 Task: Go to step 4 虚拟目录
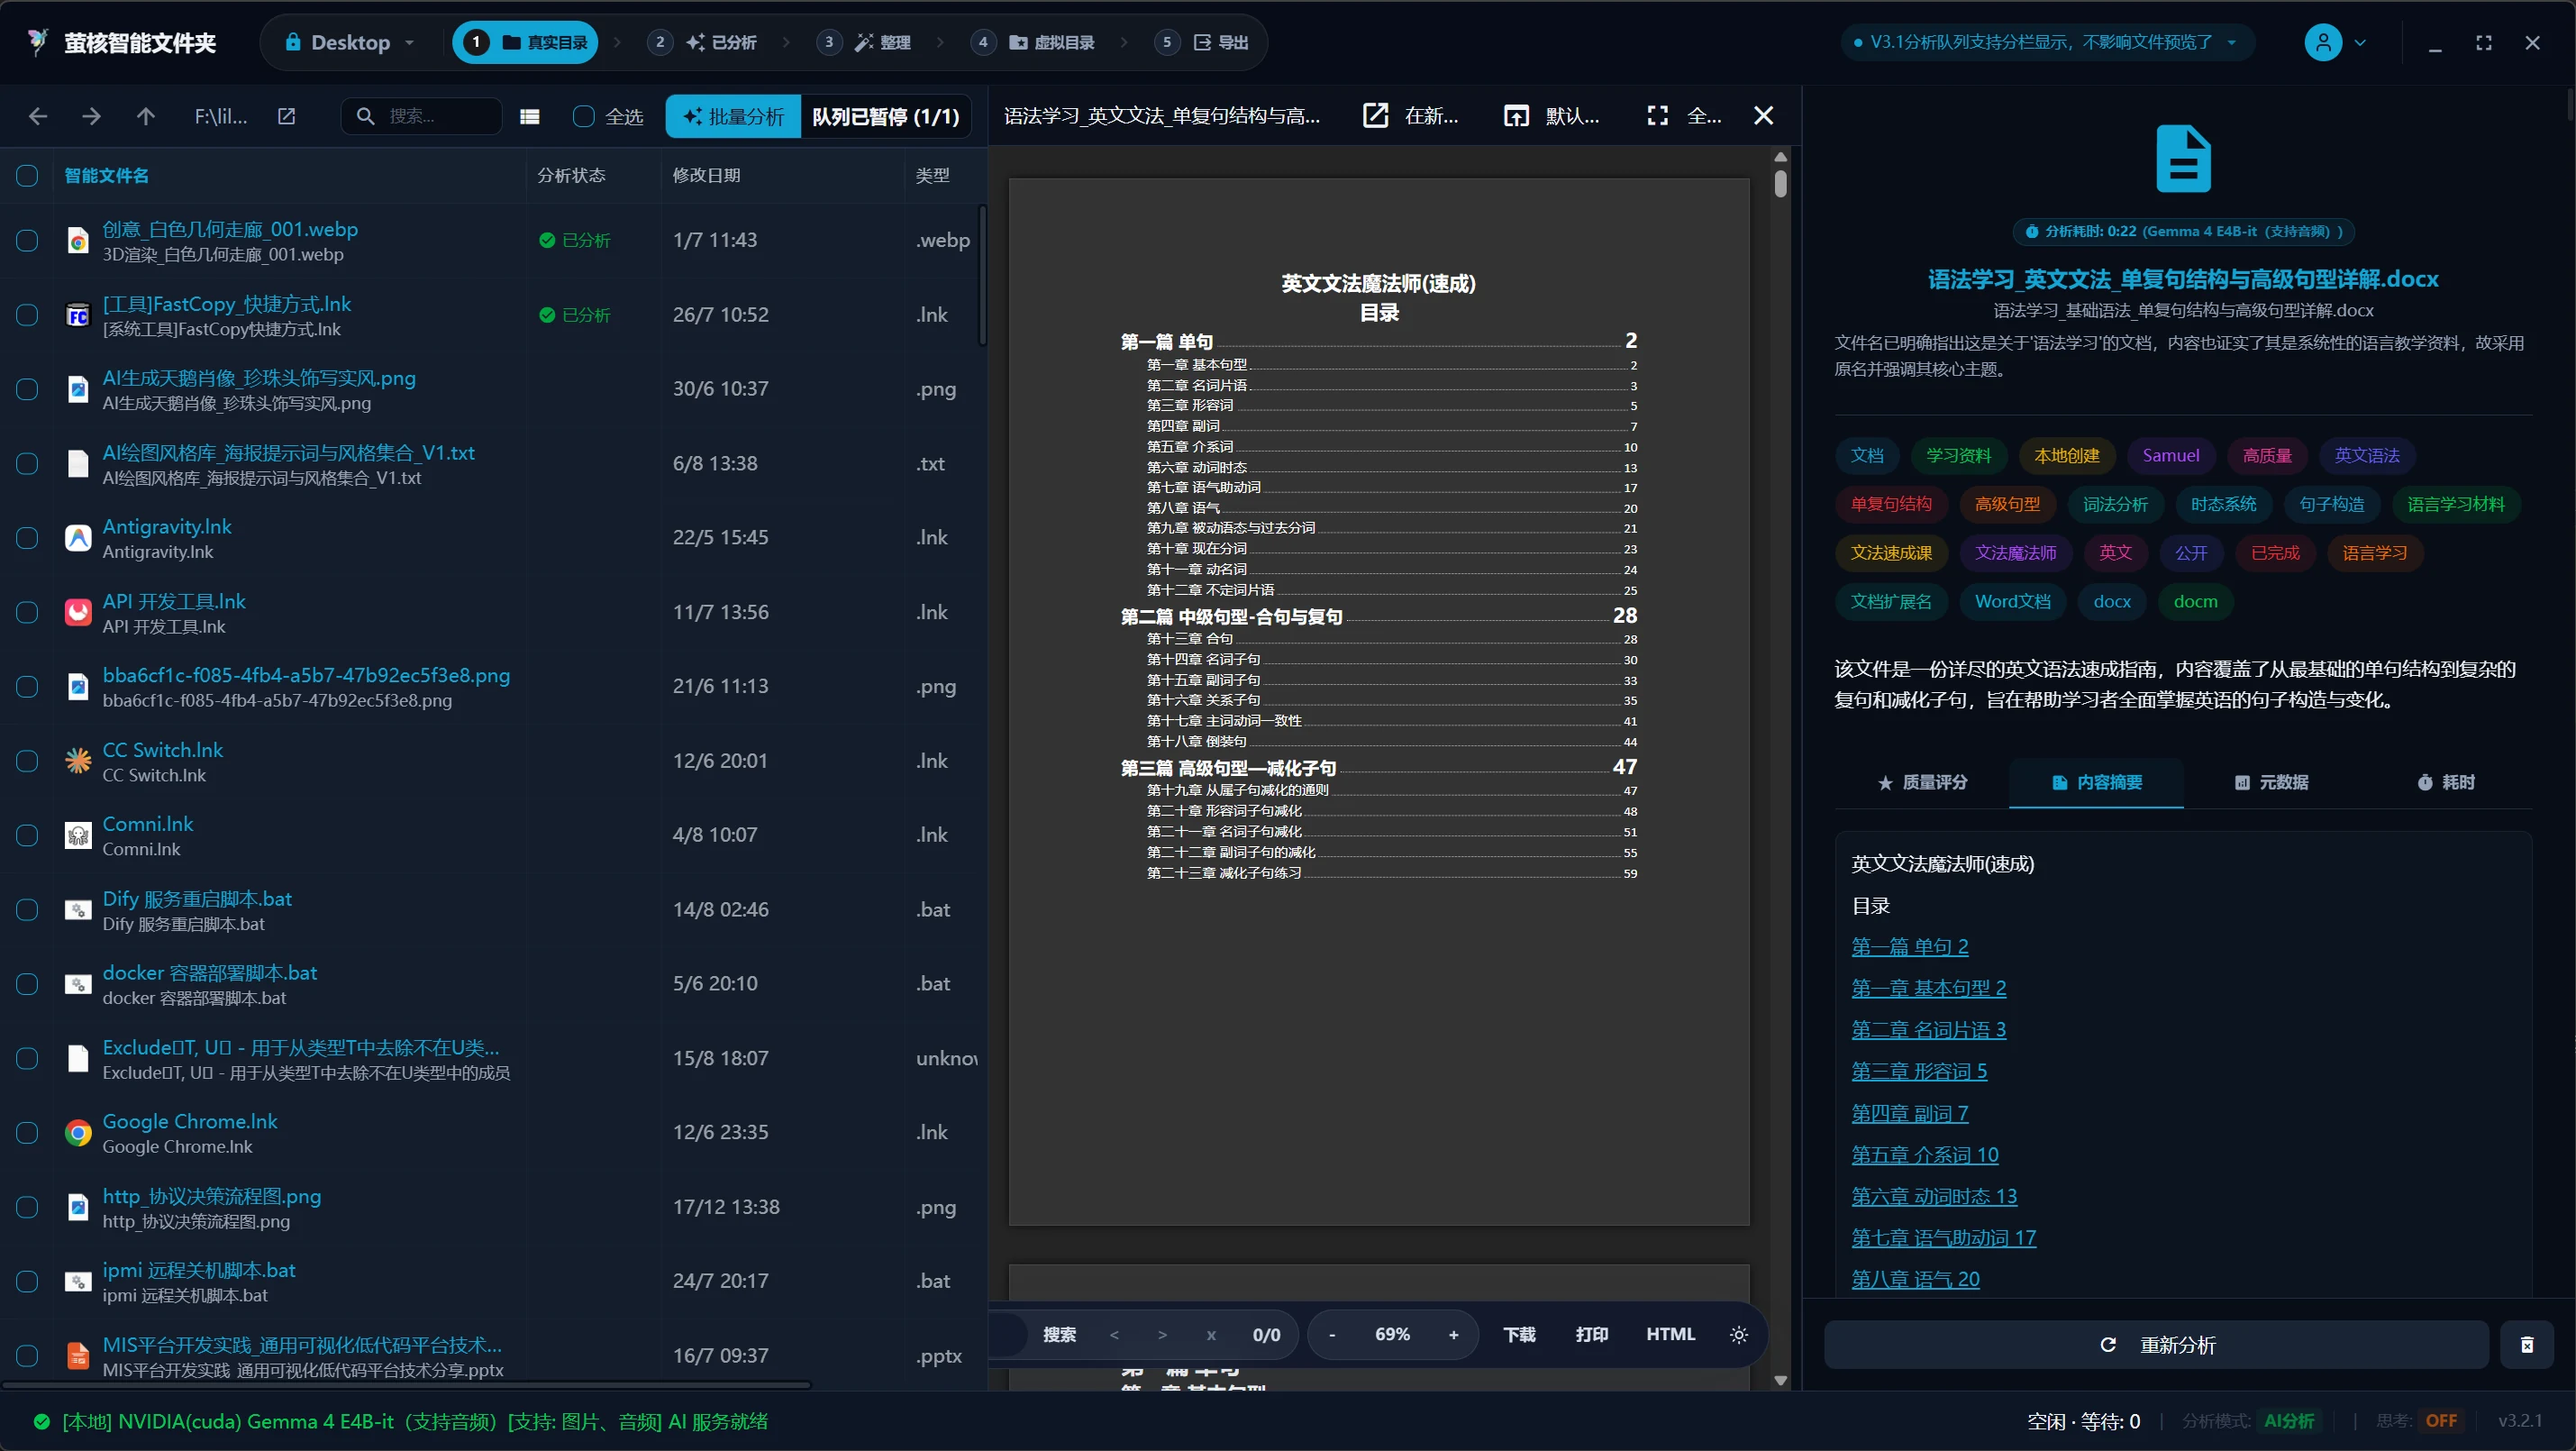pos(1051,42)
